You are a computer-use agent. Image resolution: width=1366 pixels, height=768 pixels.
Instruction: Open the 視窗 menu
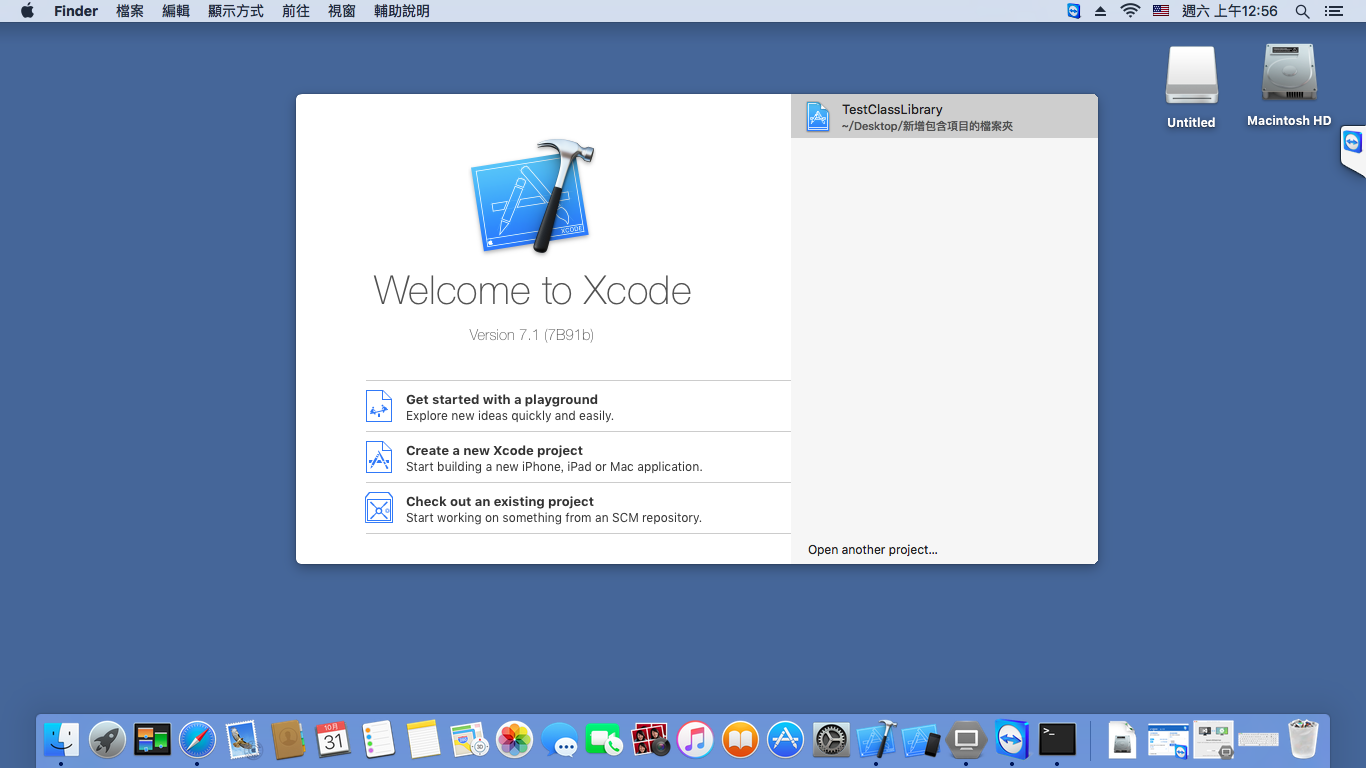tap(342, 11)
